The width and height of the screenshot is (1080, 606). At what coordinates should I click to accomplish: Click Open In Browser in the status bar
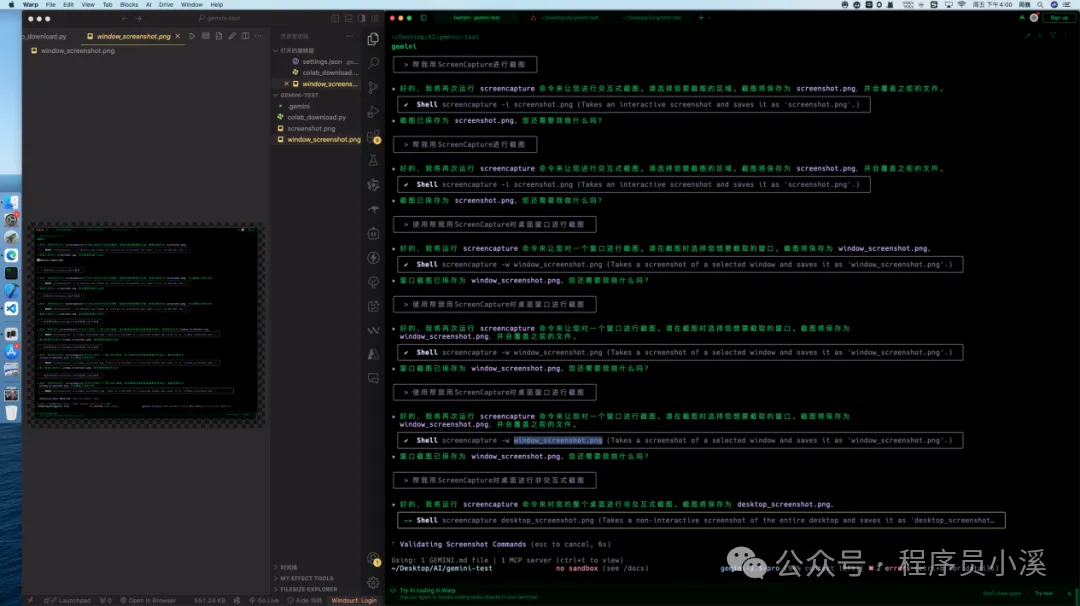point(147,600)
